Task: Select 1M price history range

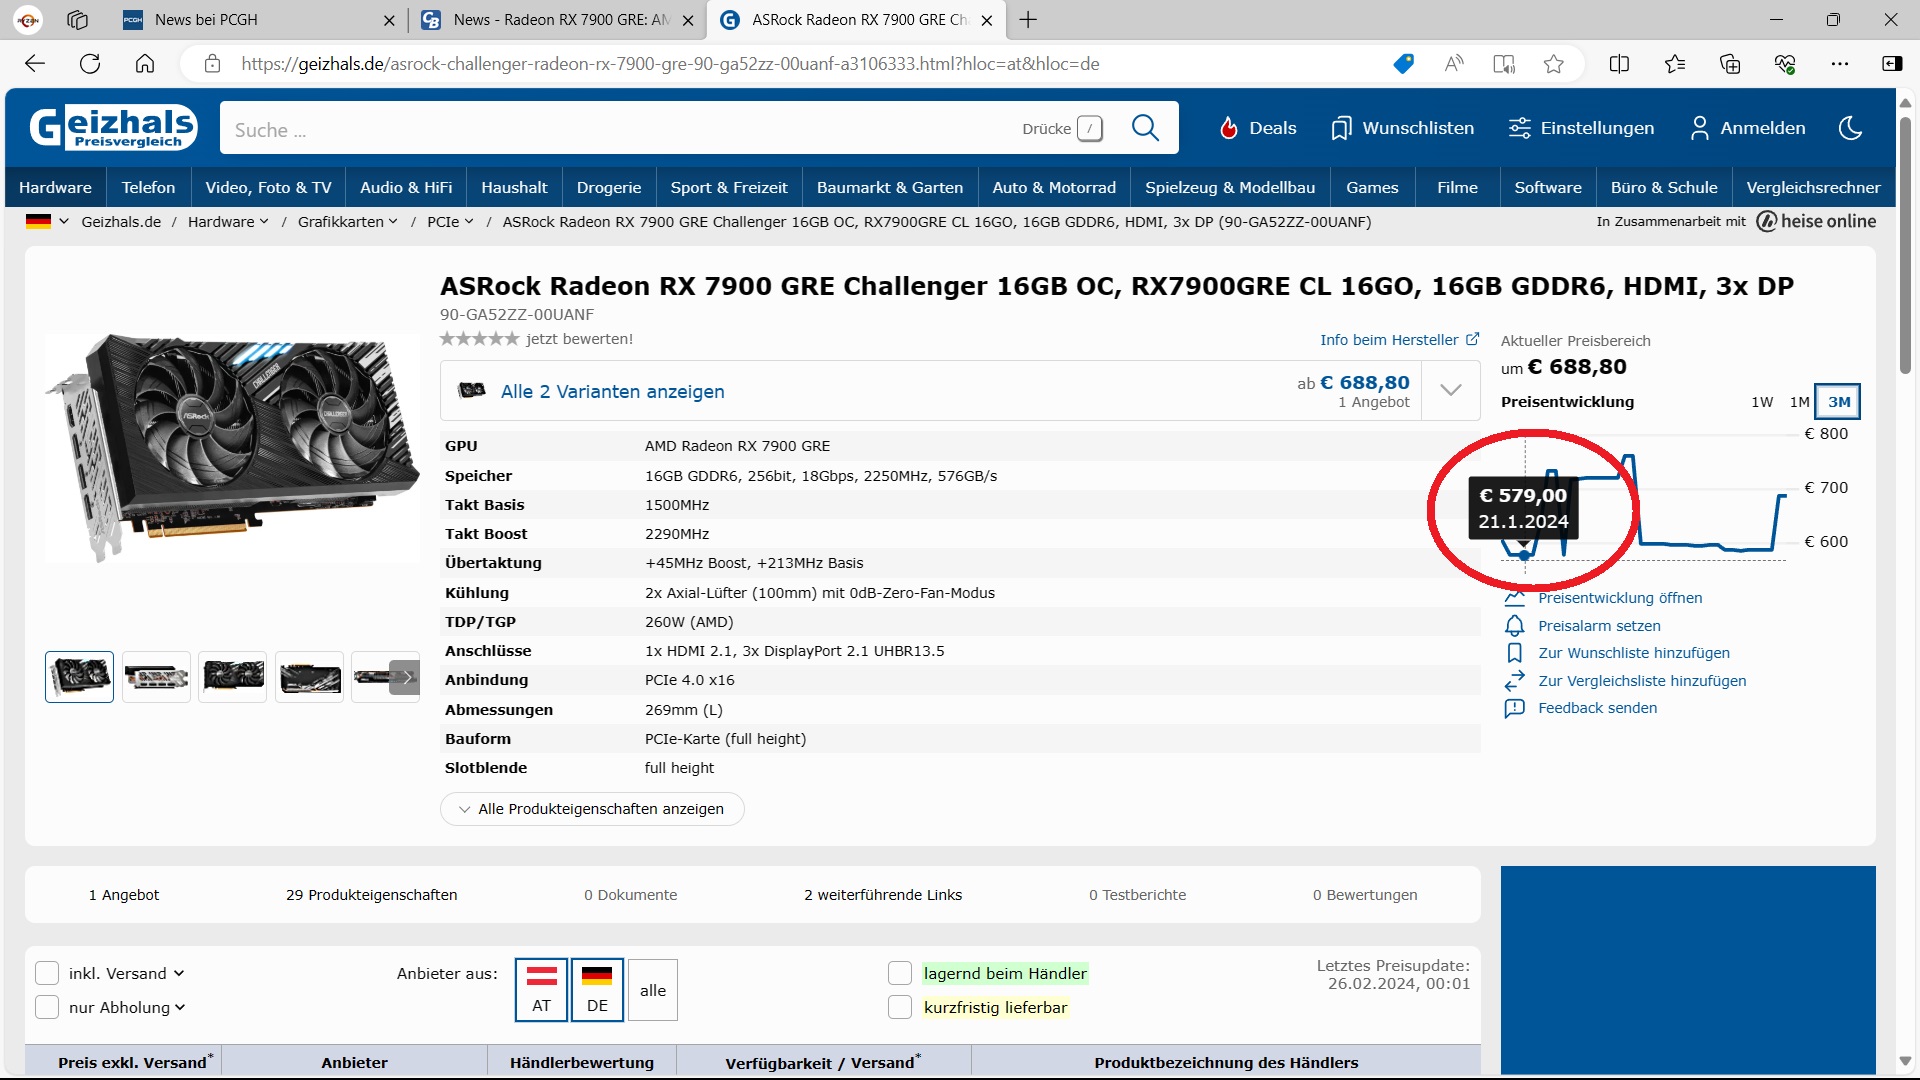Action: point(1800,402)
